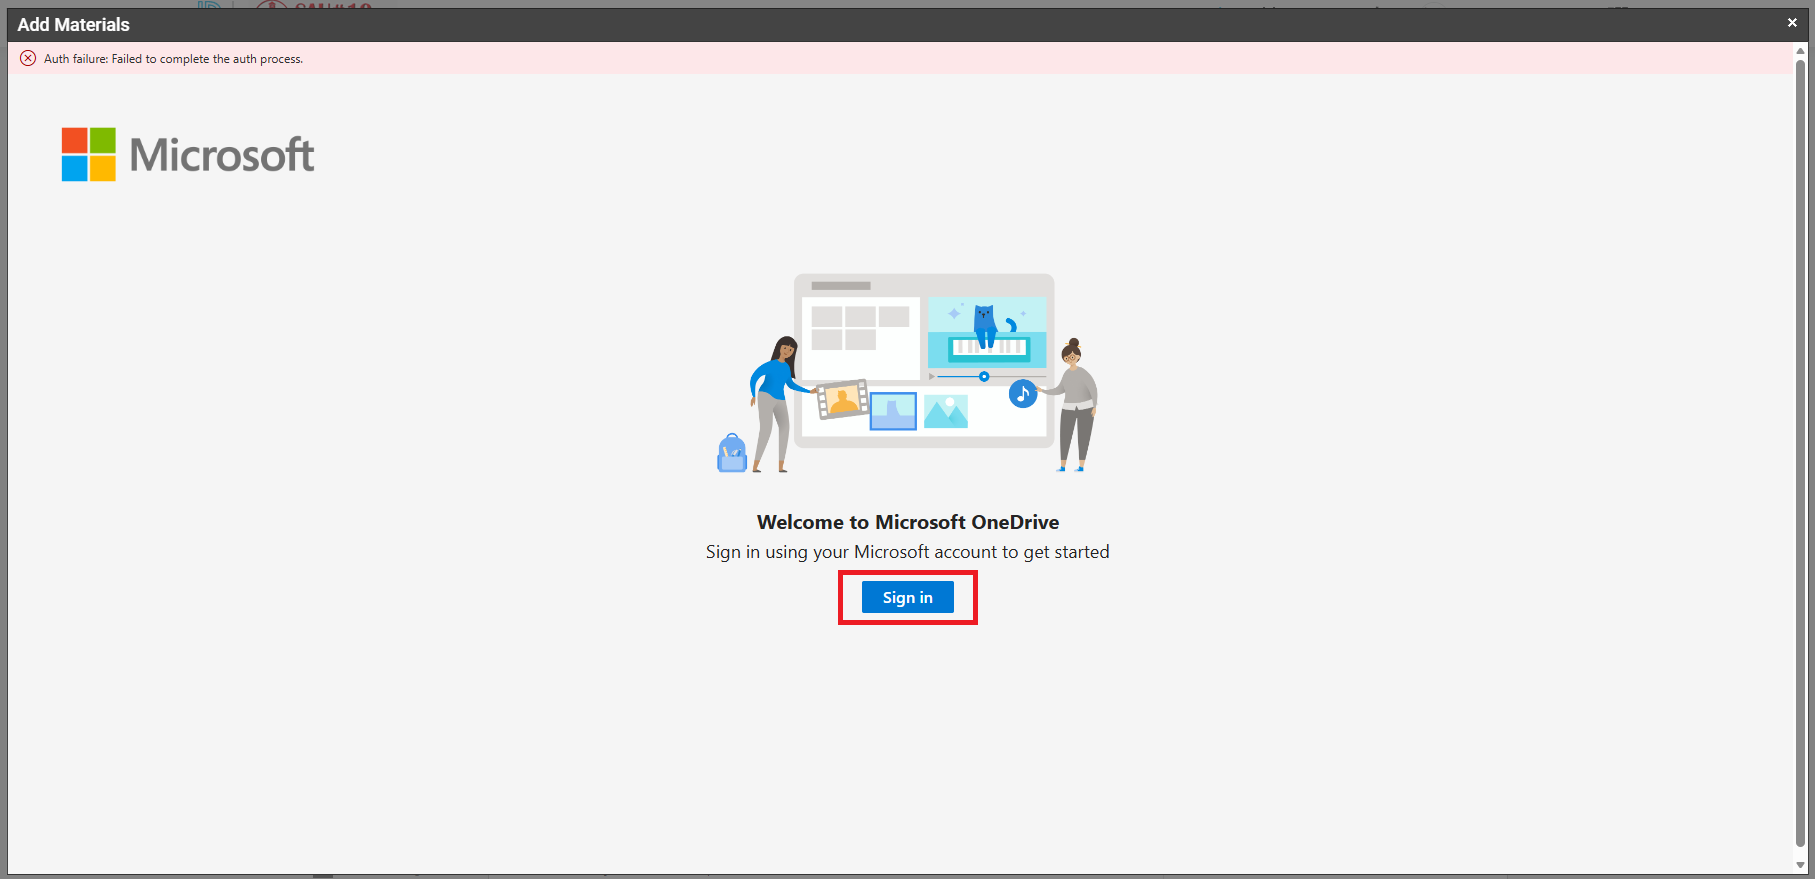The image size is (1815, 879).
Task: Click the scrollbar down arrow
Action: pyautogui.click(x=1801, y=865)
